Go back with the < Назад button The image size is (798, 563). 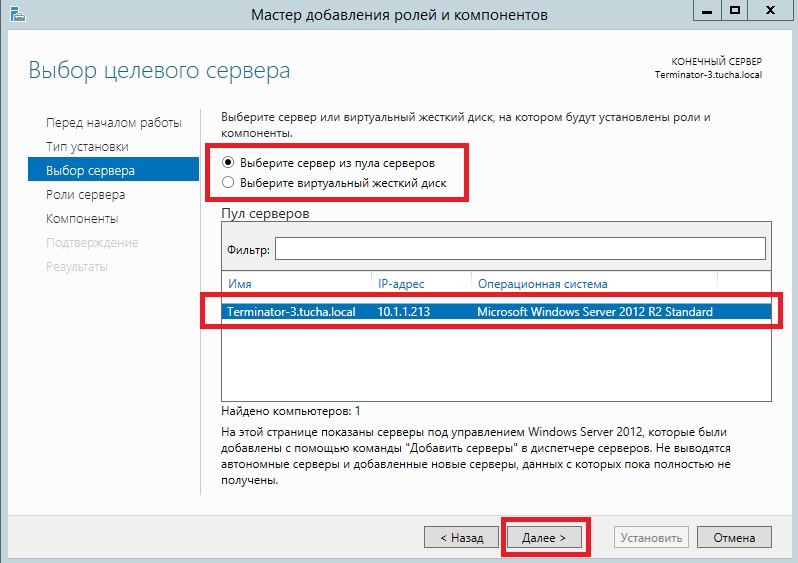461,538
